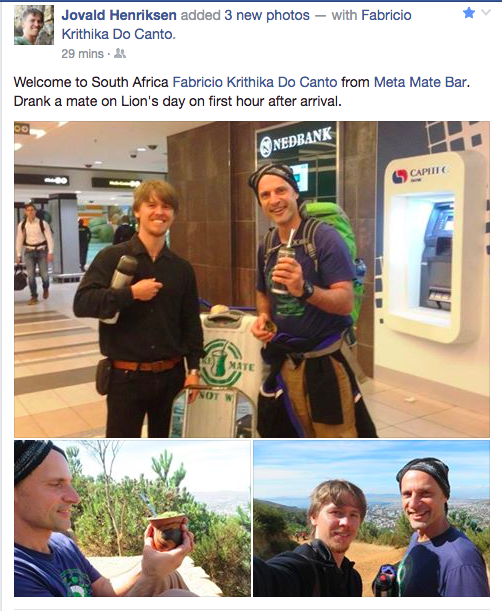The image size is (502, 611).
Task: Open Jovald Henriksen's profile name link
Action: 119,15
